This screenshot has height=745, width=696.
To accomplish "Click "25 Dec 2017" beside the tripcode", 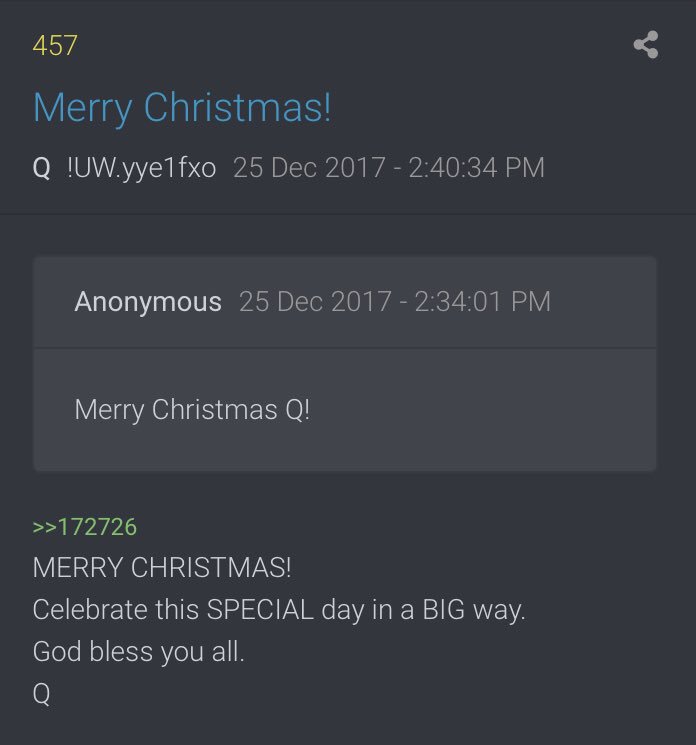I will 309,168.
